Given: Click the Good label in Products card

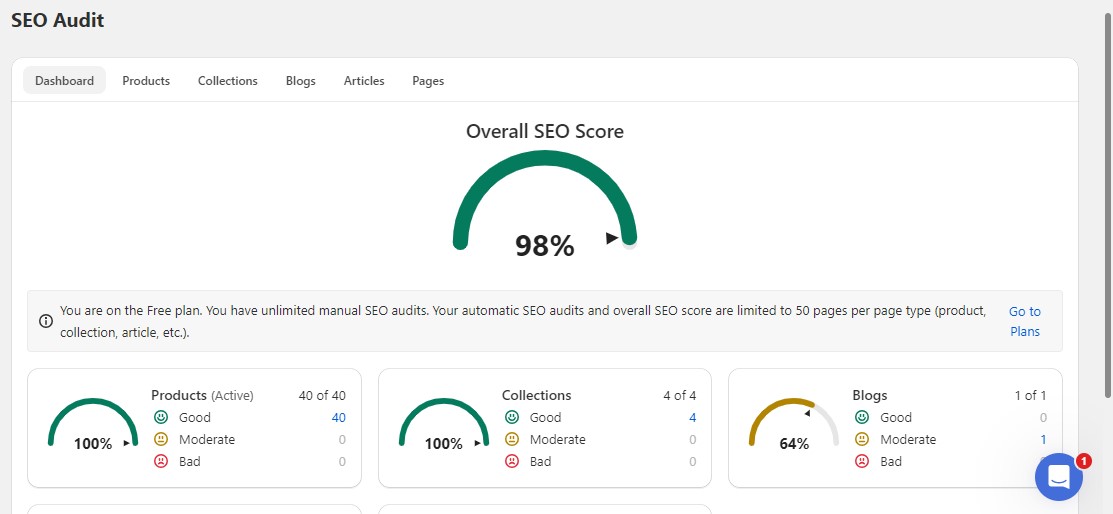Looking at the screenshot, I should coord(194,417).
